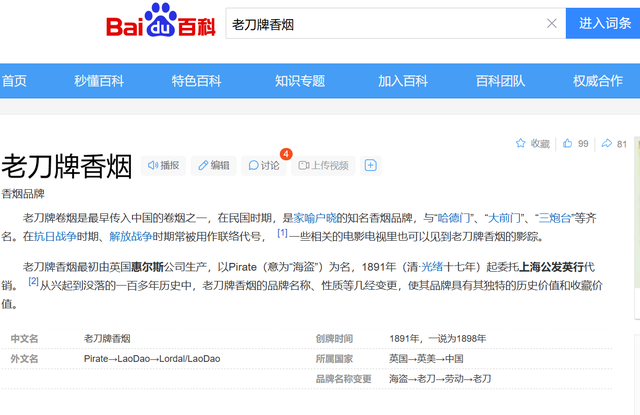Follow the 家喻户晓 hyperlink
640x415 pixels.
tap(312, 217)
